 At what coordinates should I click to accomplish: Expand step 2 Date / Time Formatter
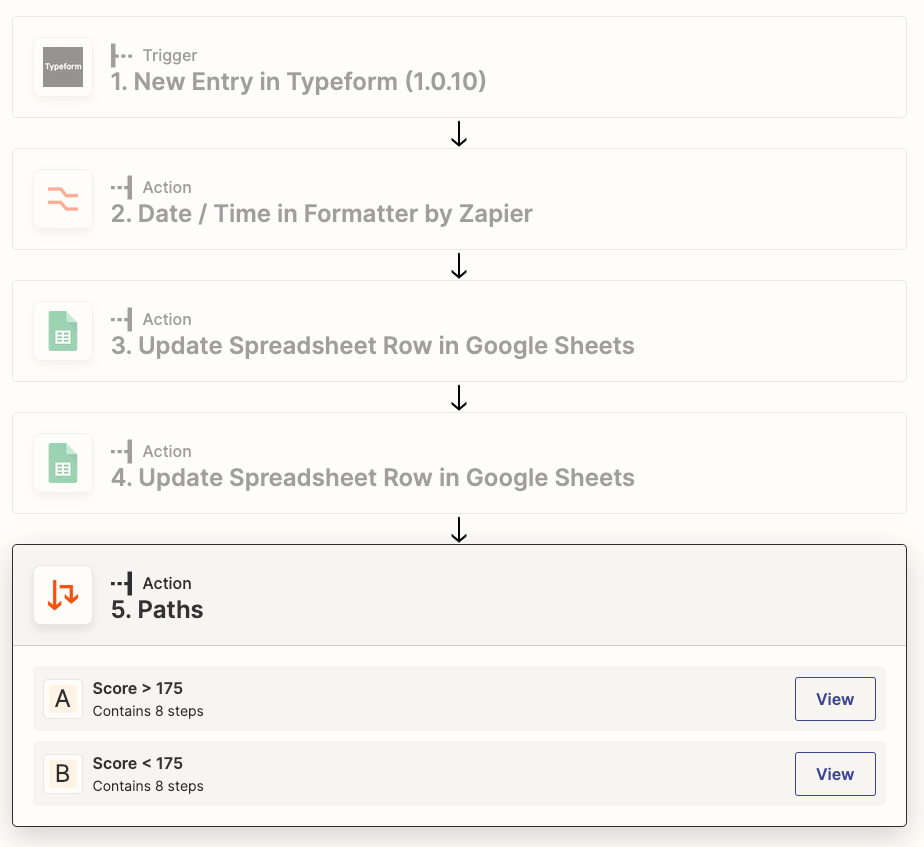(x=460, y=199)
